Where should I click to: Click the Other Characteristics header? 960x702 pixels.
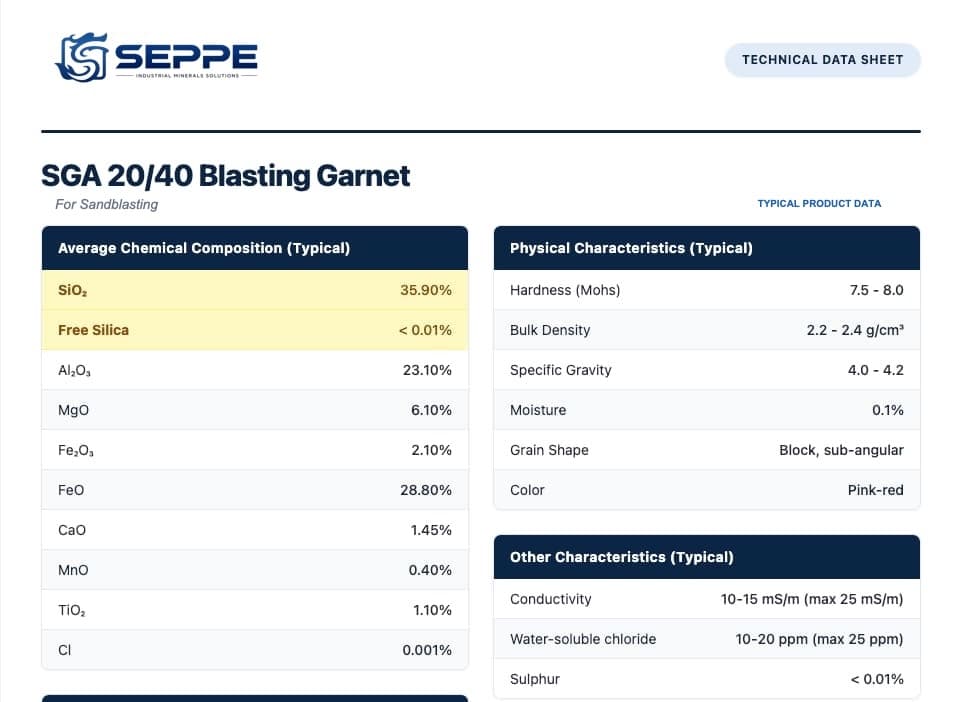707,557
